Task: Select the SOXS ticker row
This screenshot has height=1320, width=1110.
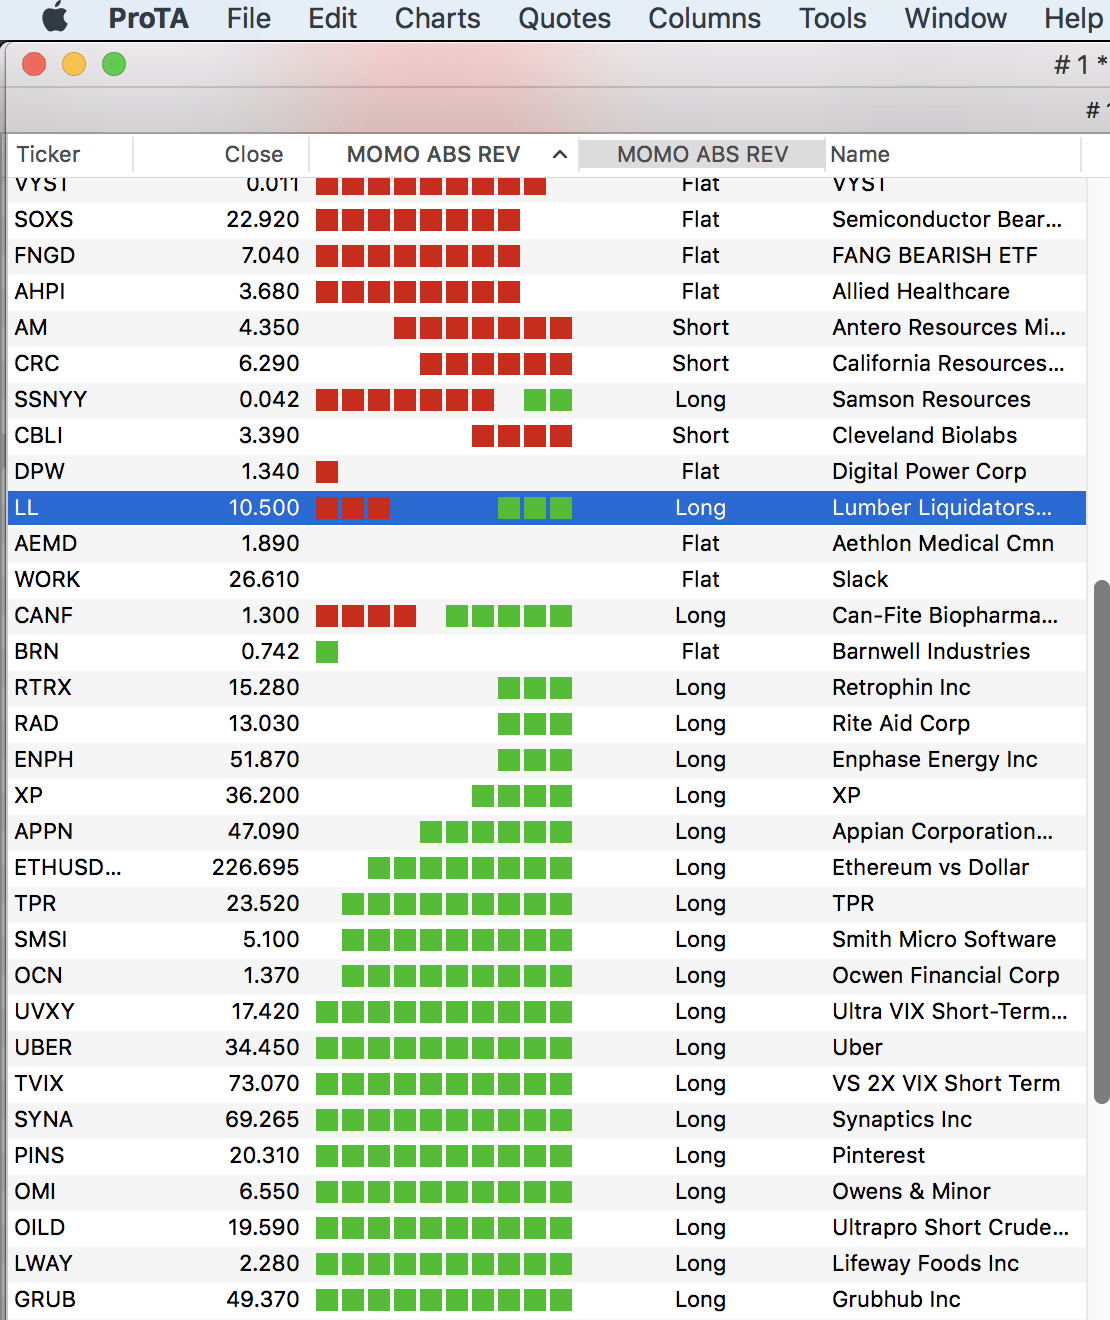Action: (546, 220)
